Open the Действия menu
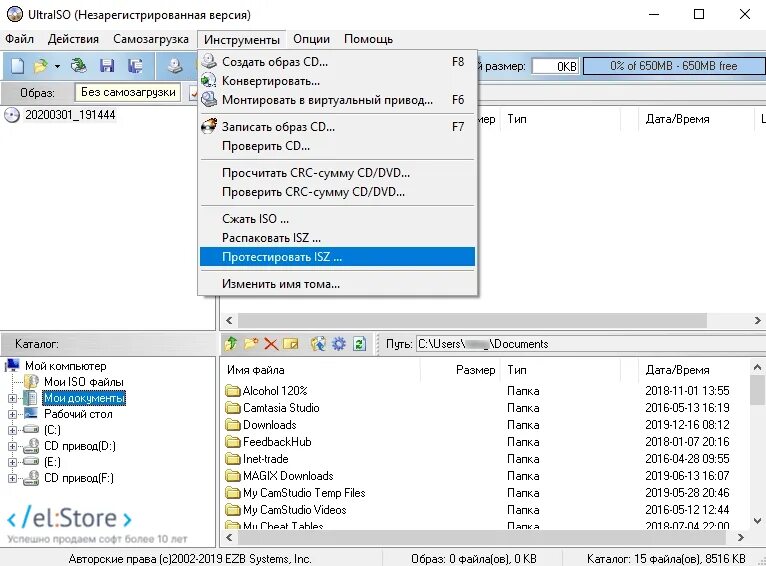Image resolution: width=766 pixels, height=566 pixels. pyautogui.click(x=73, y=39)
